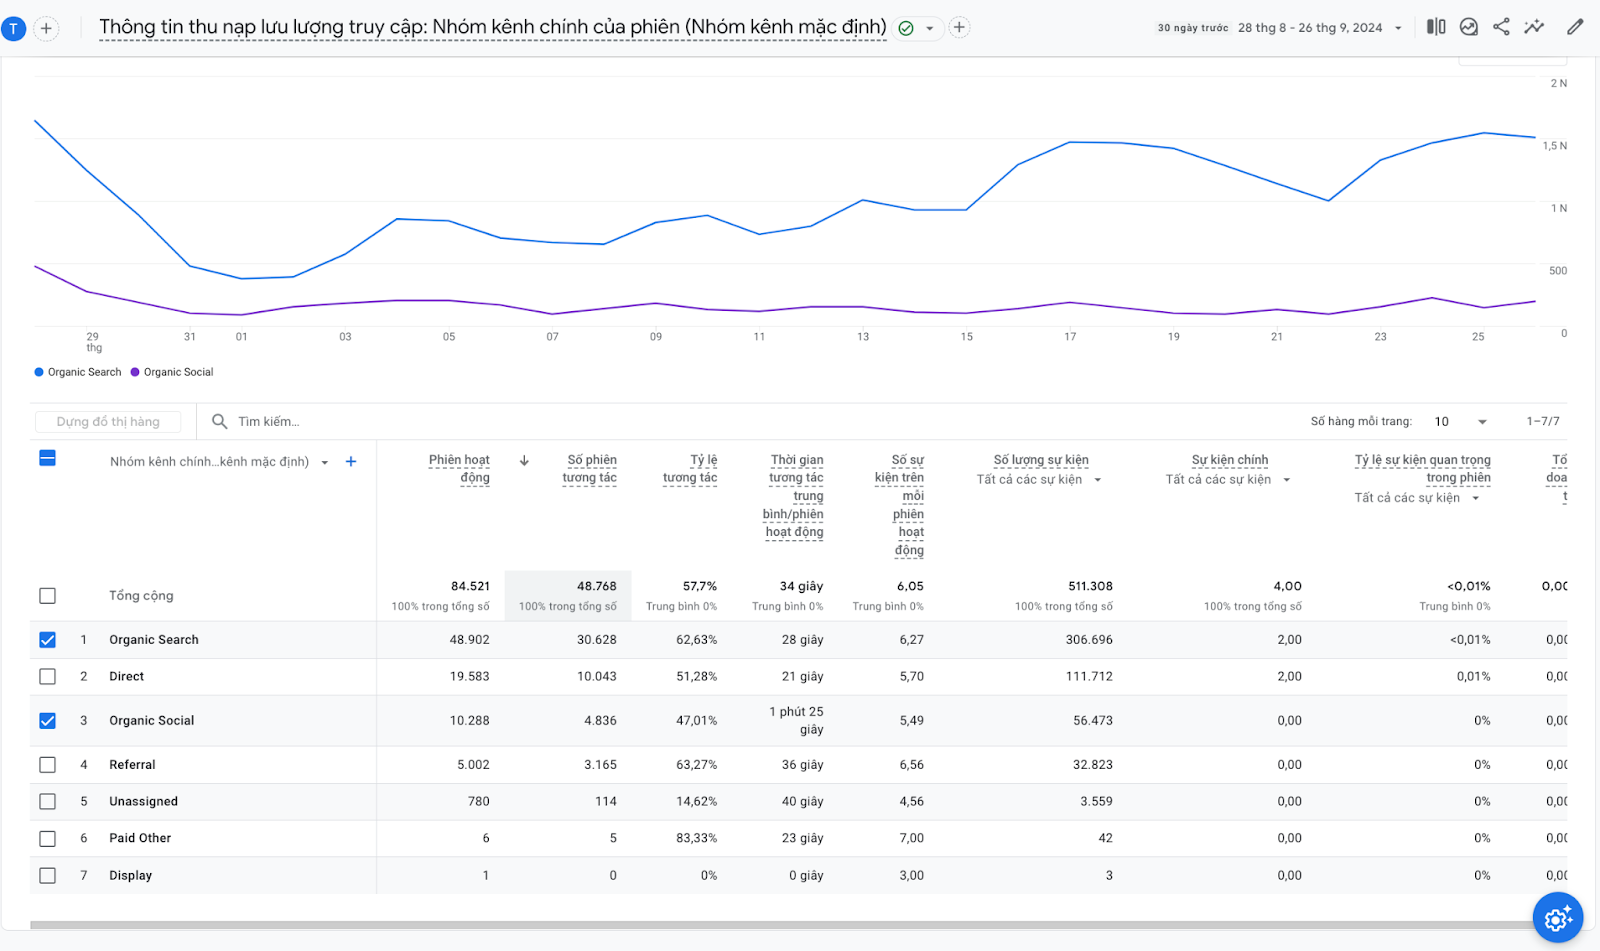Screen dimensions: 1600x951
Task: Click the edit comparisons columns icon
Action: [x=1436, y=27]
